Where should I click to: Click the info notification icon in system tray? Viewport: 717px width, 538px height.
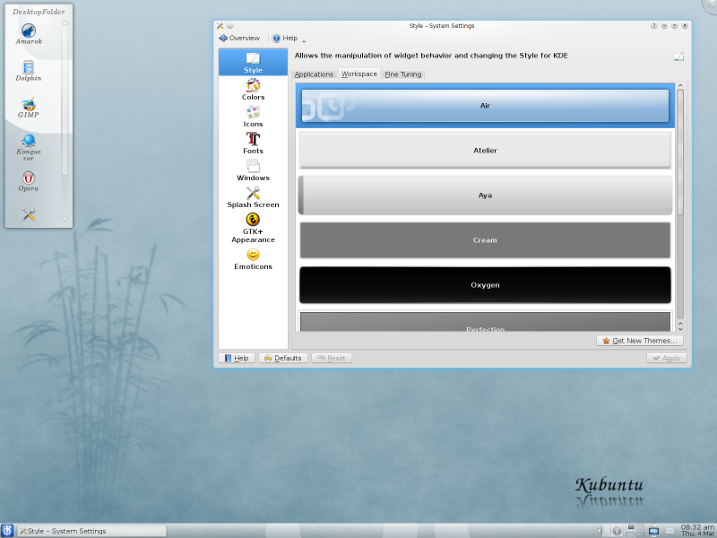tap(616, 531)
